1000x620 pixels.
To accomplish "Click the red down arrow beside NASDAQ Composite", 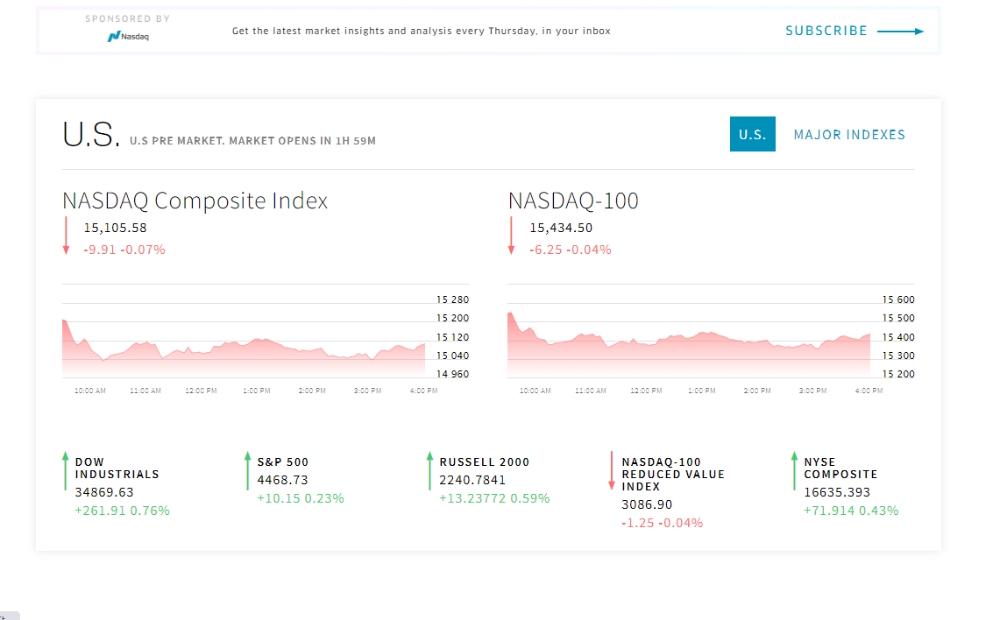I will point(66,235).
